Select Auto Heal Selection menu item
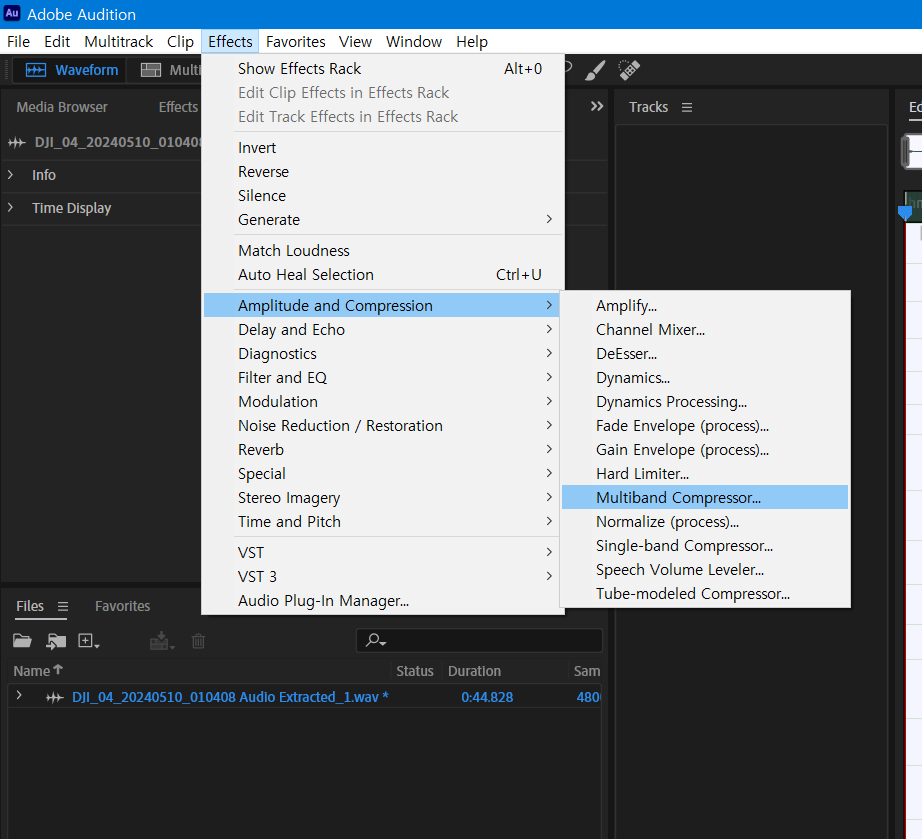This screenshot has height=839, width=922. click(383, 275)
